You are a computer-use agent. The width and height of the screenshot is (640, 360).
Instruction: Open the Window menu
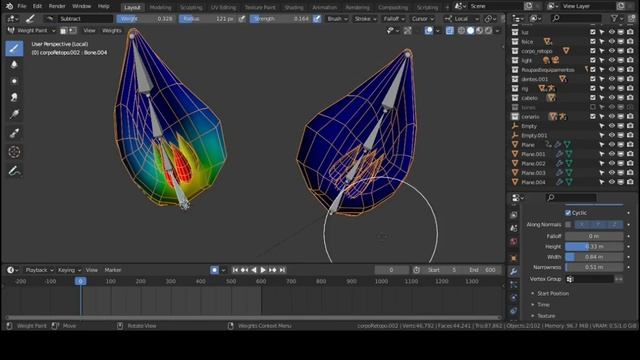pyautogui.click(x=82, y=6)
